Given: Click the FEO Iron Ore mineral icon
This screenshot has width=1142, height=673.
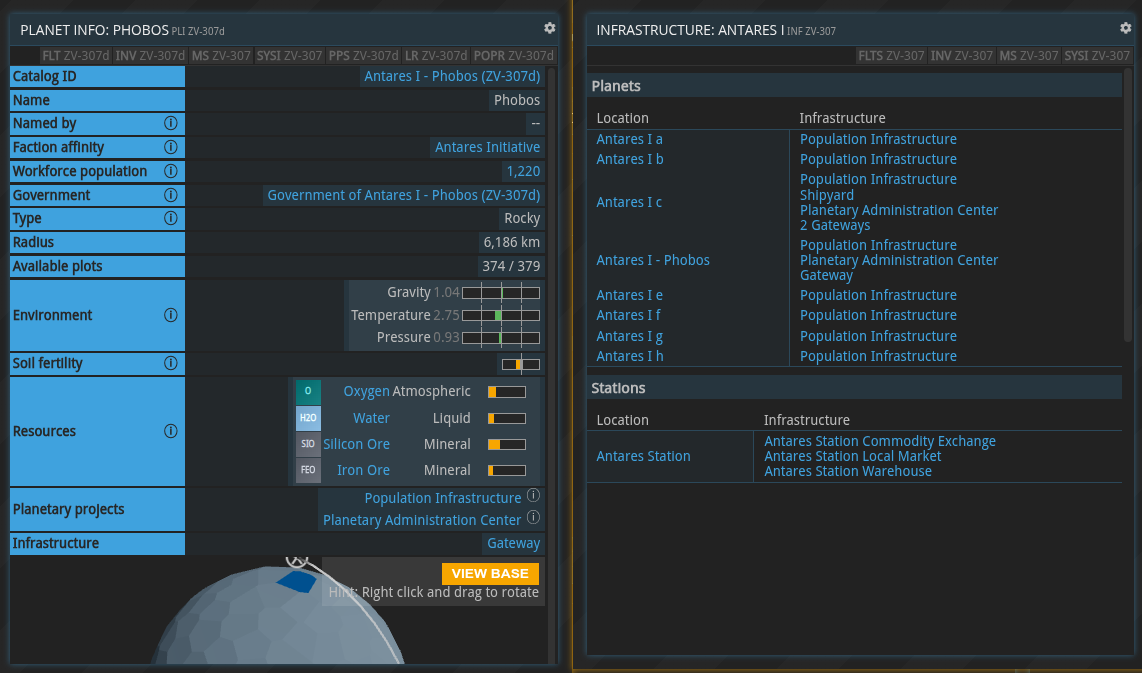Looking at the screenshot, I should (308, 469).
